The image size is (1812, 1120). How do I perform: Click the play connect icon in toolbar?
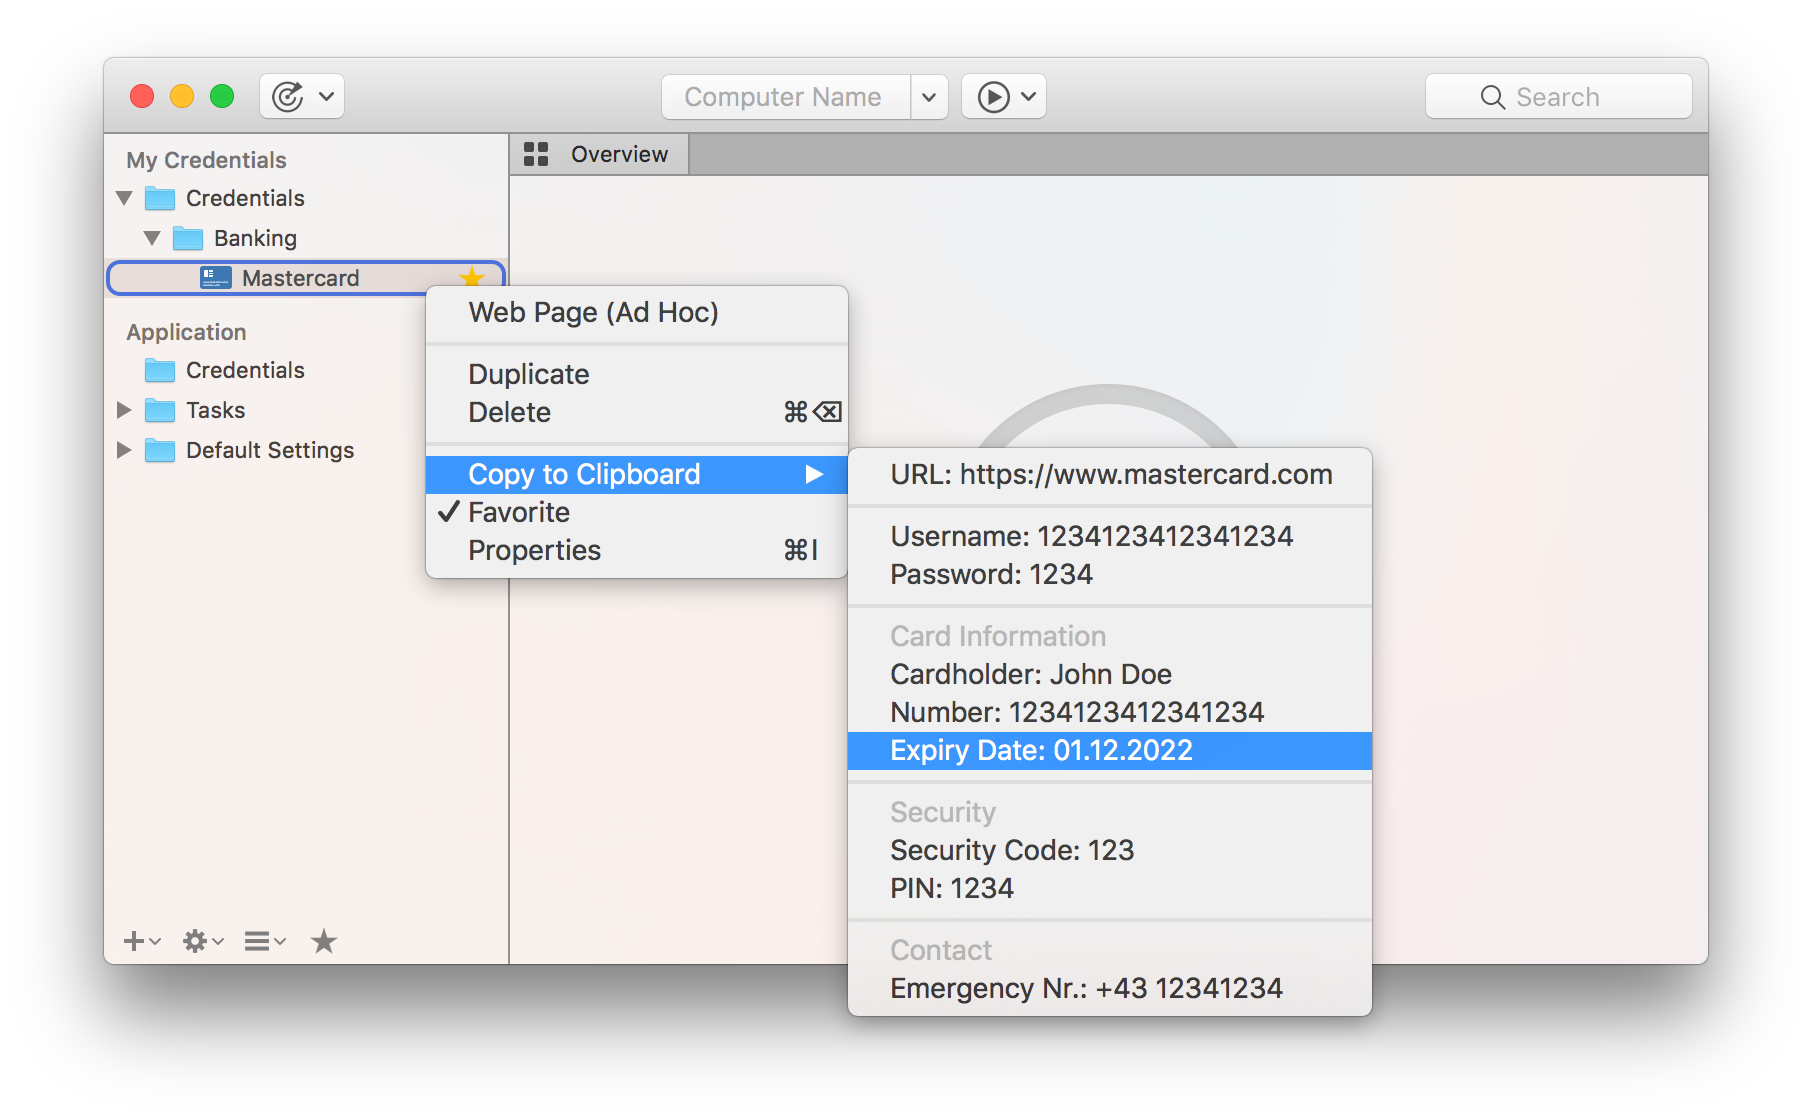coord(993,97)
